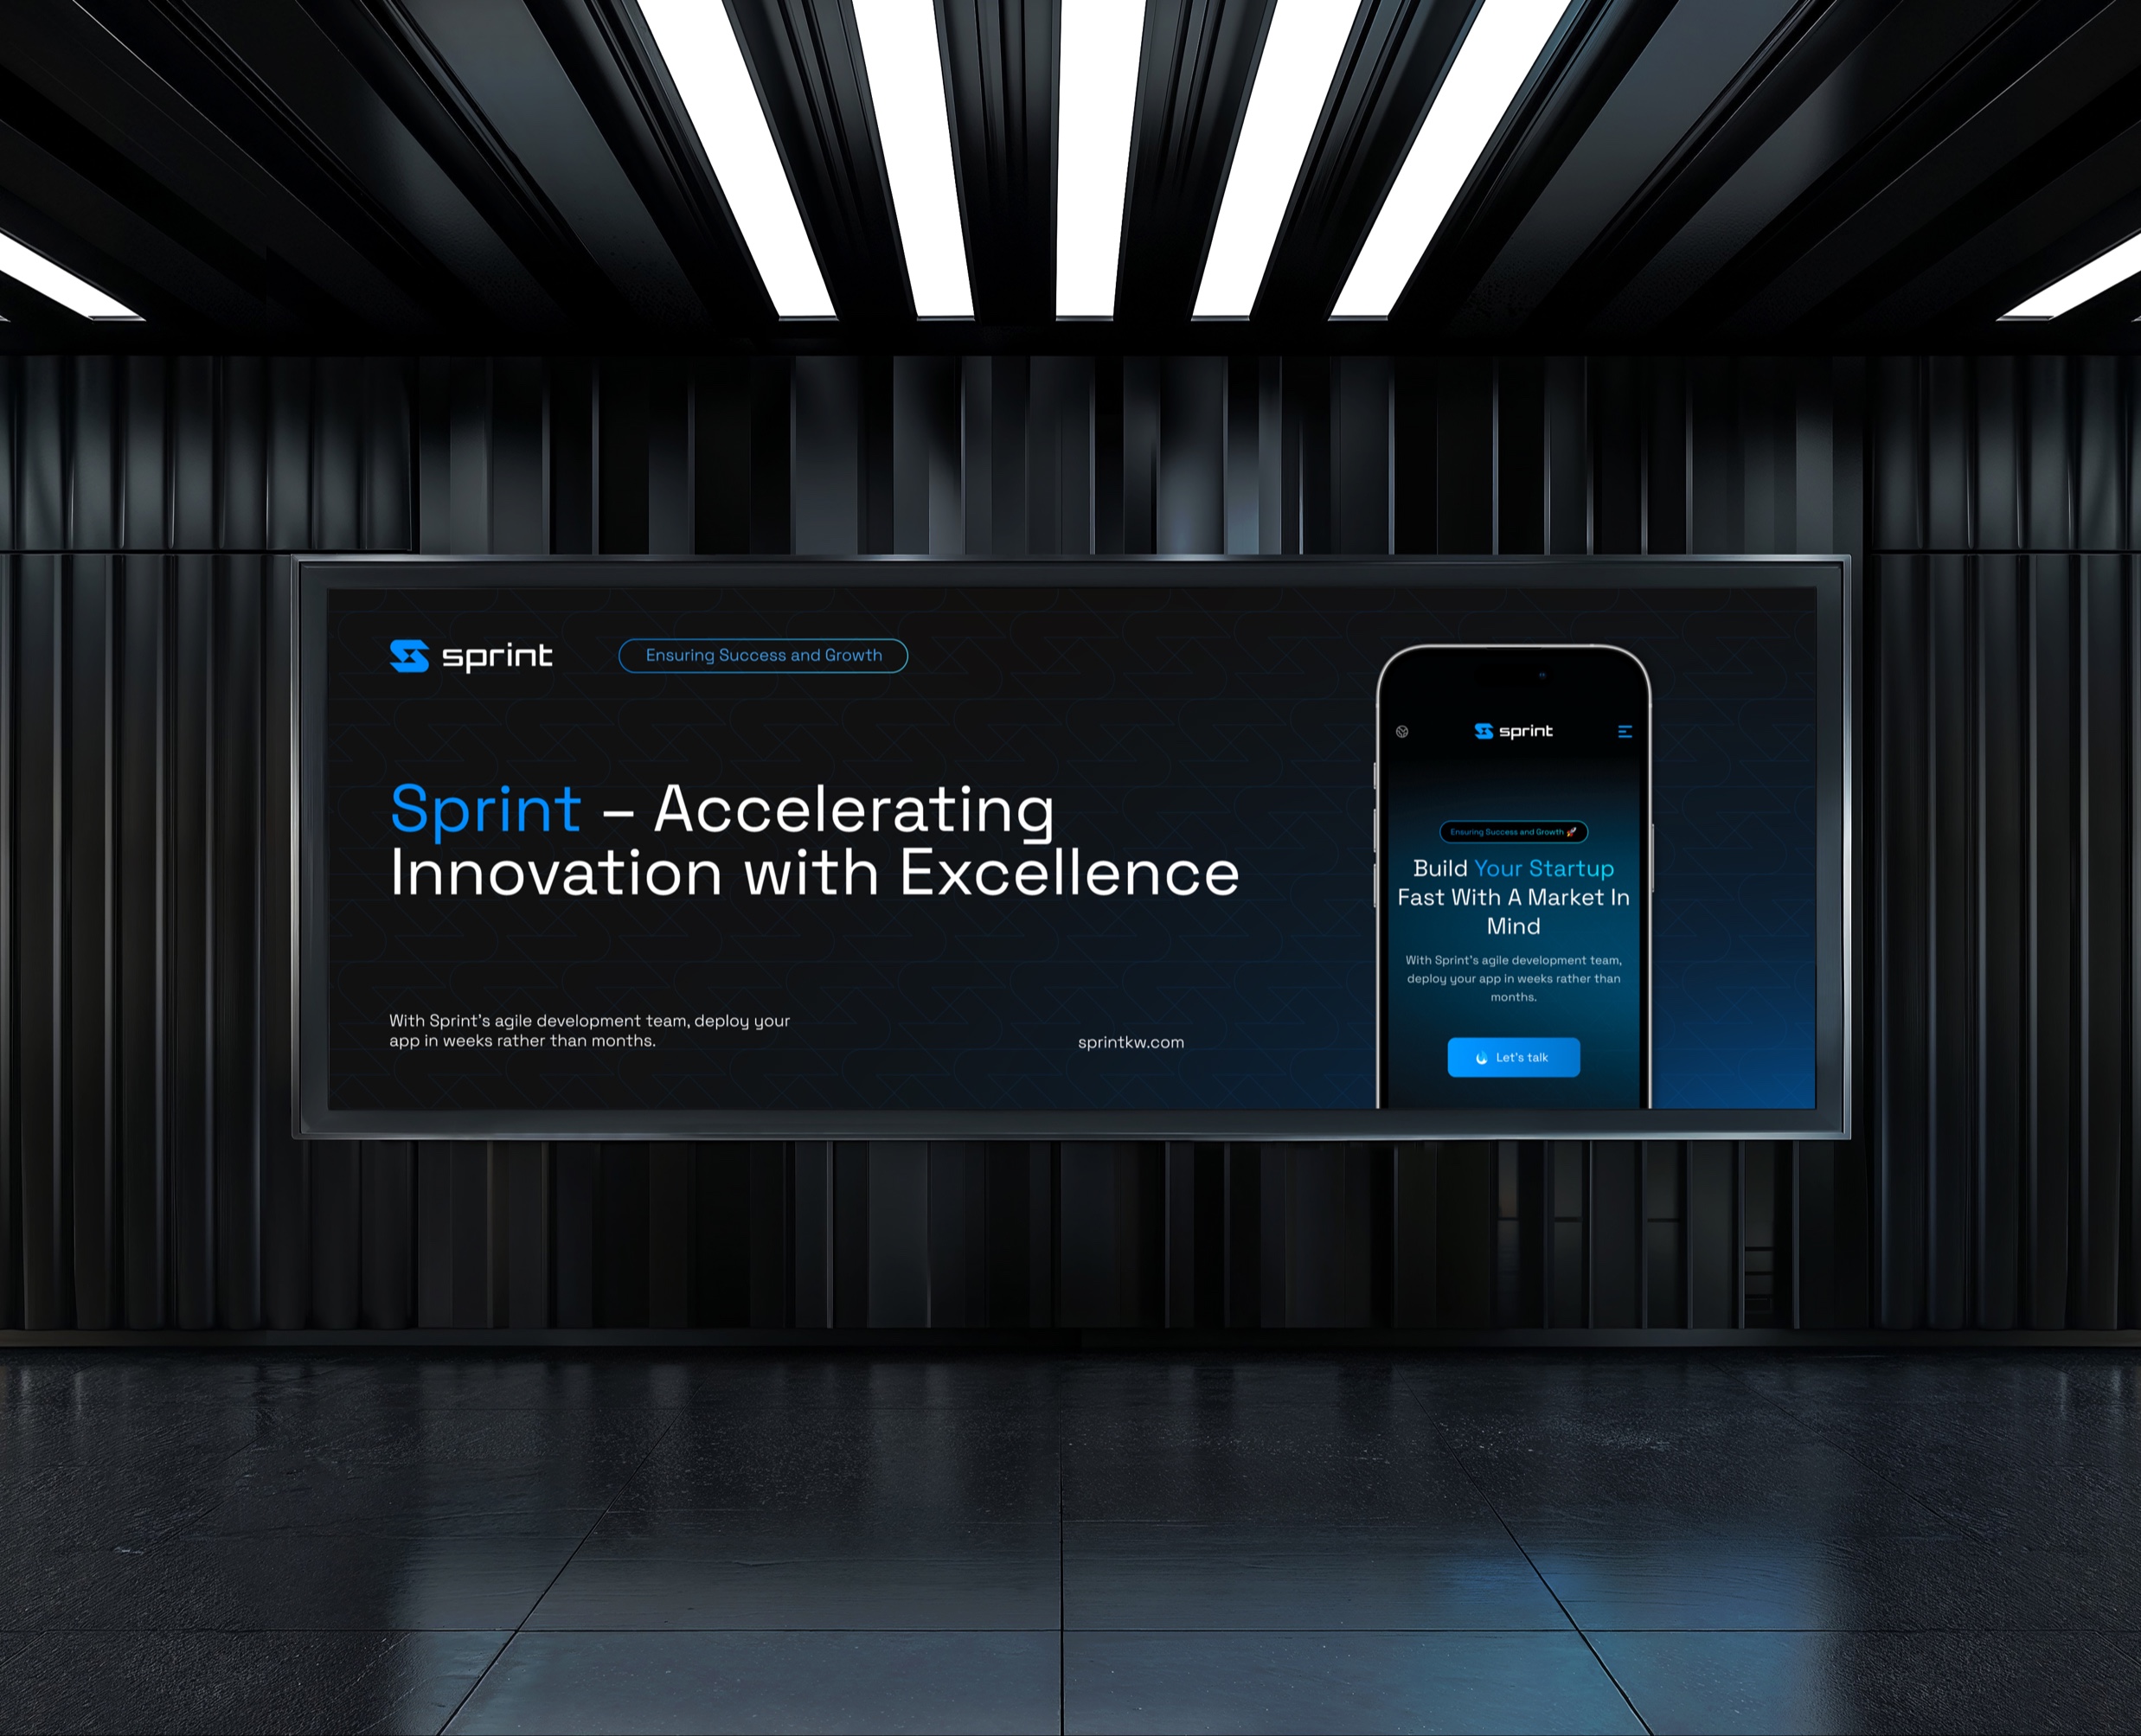Tap 'Fast With A Market In' headline line
The height and width of the screenshot is (1736, 2141).
(1513, 897)
